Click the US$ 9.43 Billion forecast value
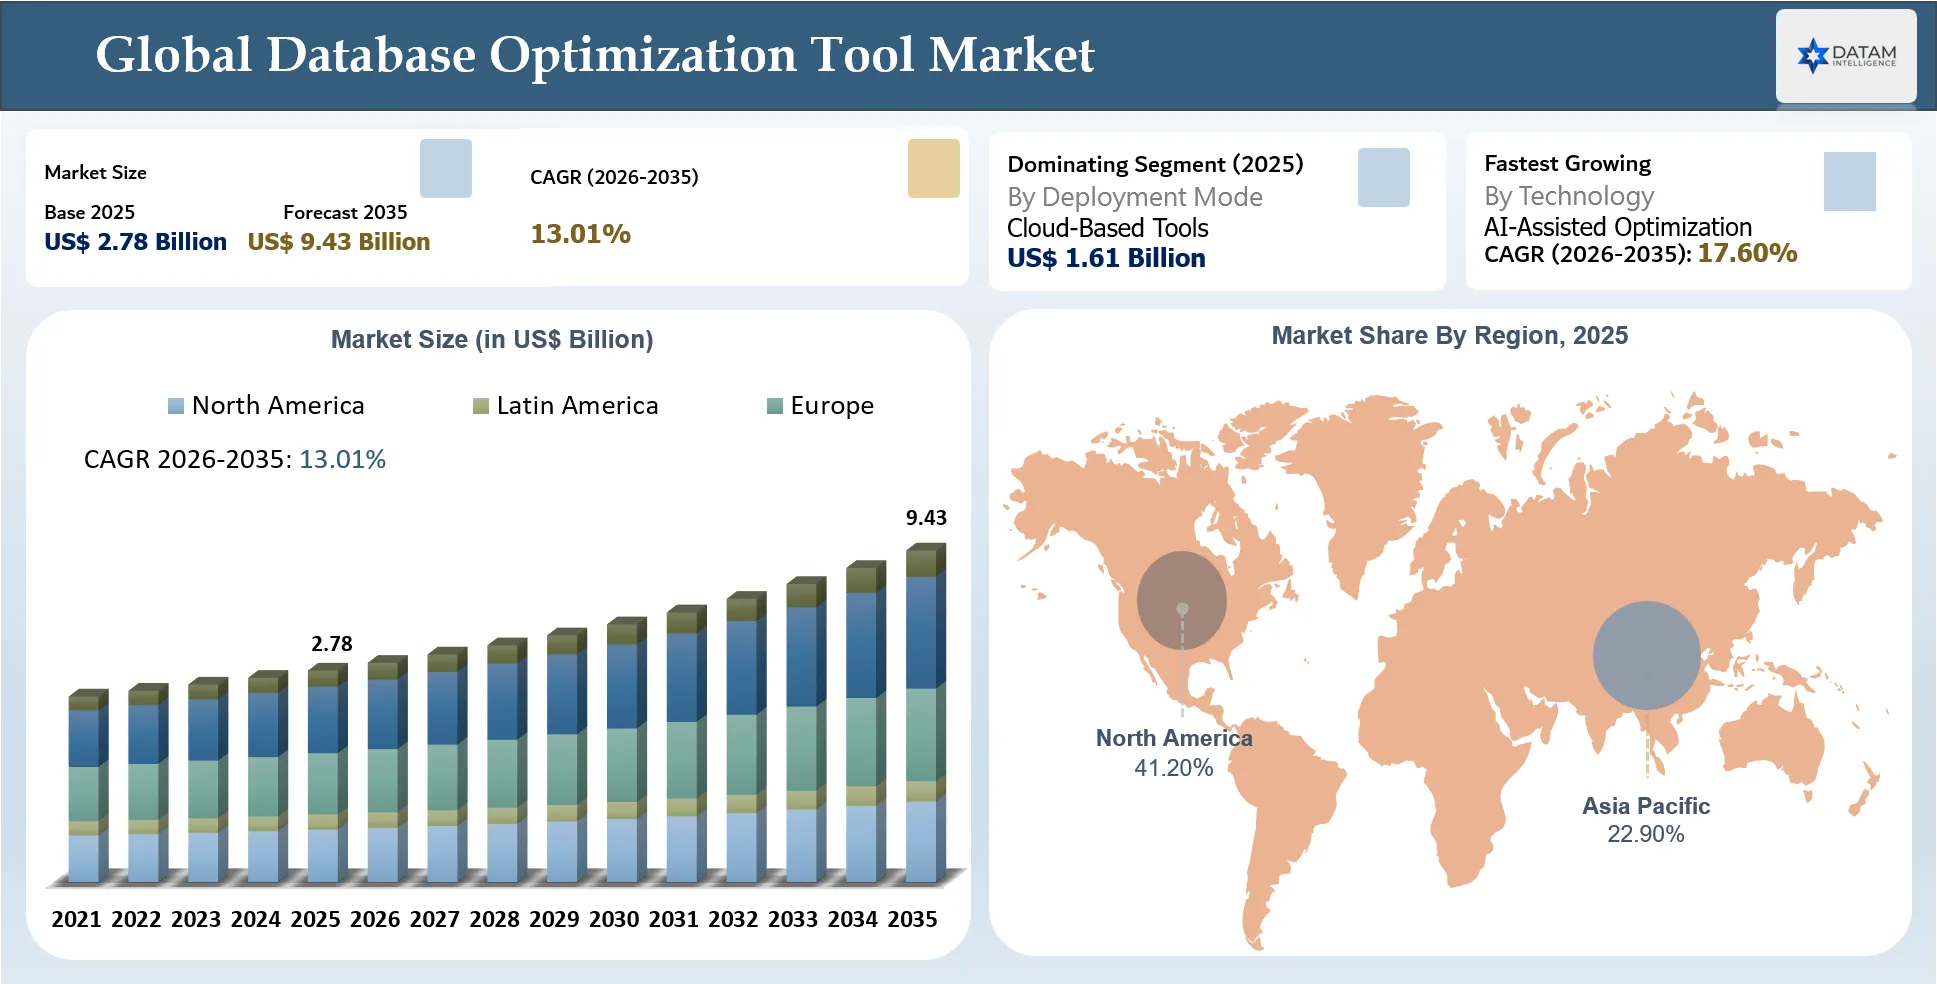The width and height of the screenshot is (1937, 984). [339, 242]
